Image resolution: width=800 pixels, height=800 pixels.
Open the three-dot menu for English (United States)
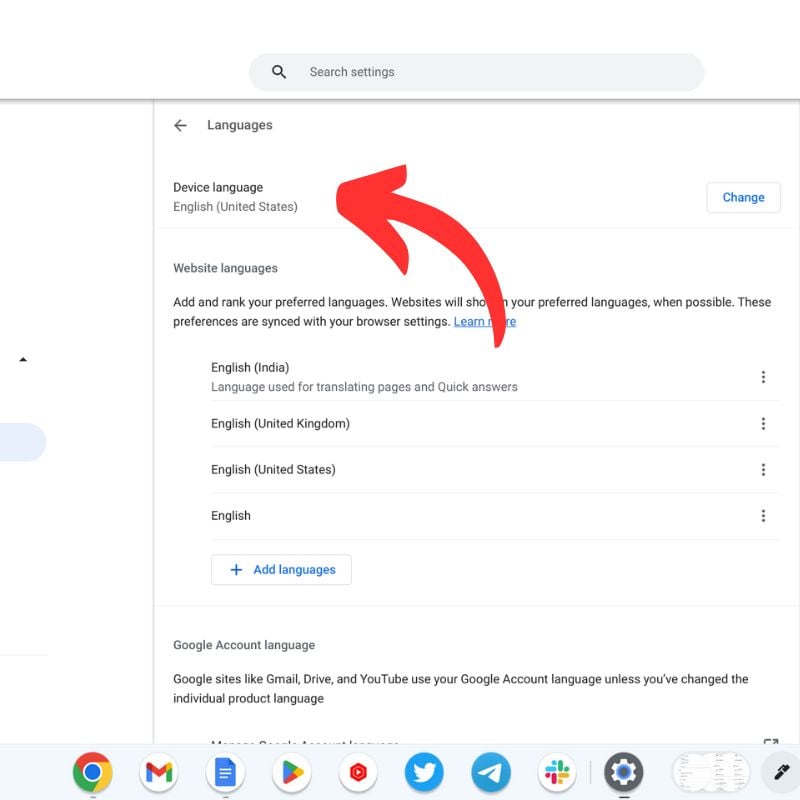click(764, 469)
